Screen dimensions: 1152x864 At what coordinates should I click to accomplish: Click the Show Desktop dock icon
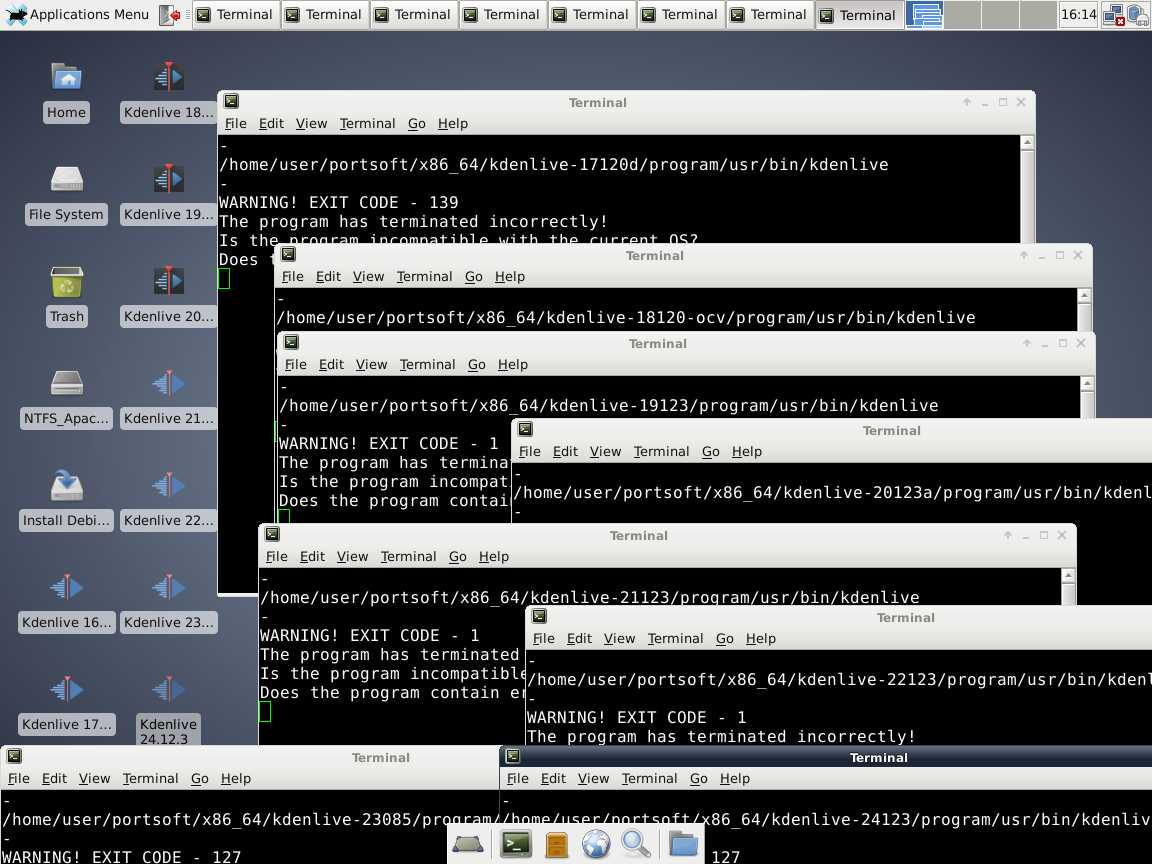point(467,844)
